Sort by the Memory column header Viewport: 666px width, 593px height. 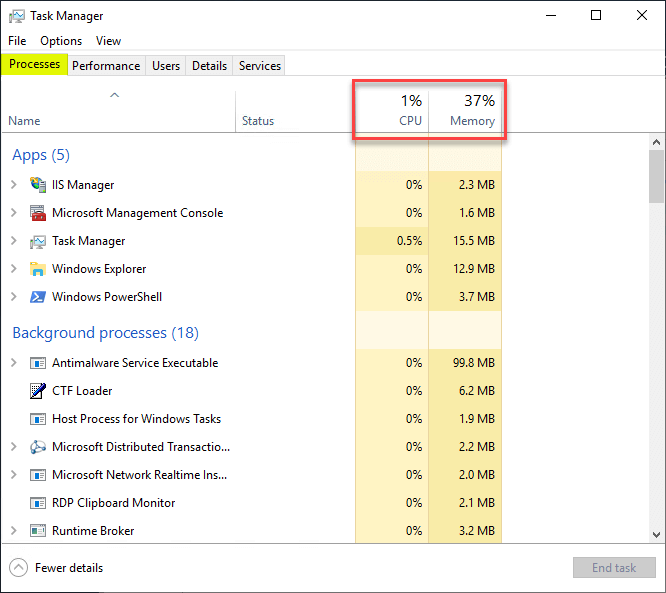465,111
